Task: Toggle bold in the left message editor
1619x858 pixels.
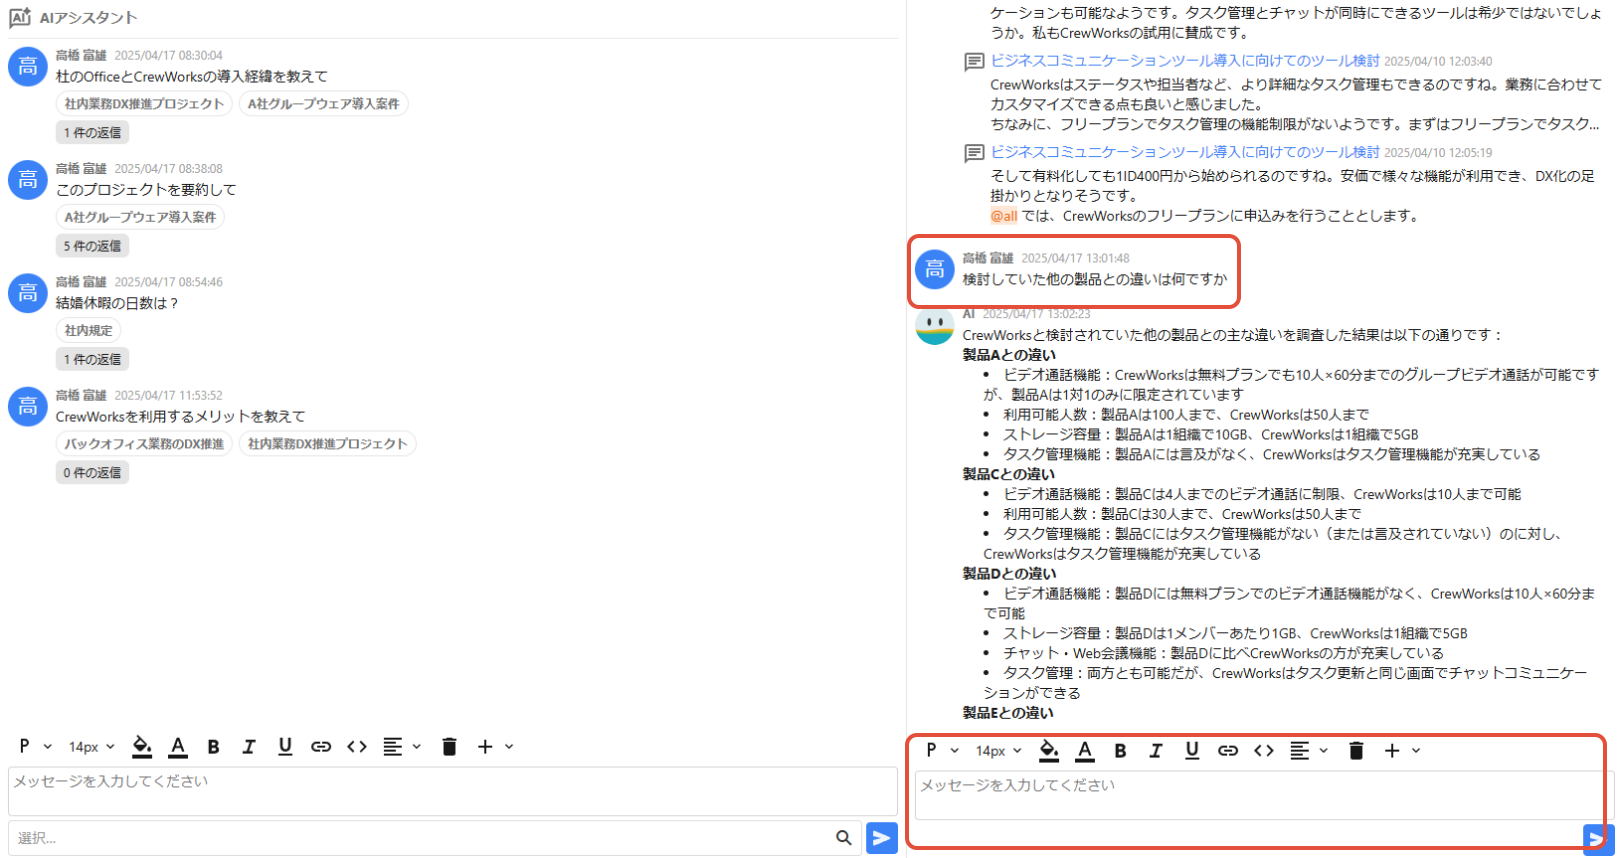Action: click(x=213, y=747)
